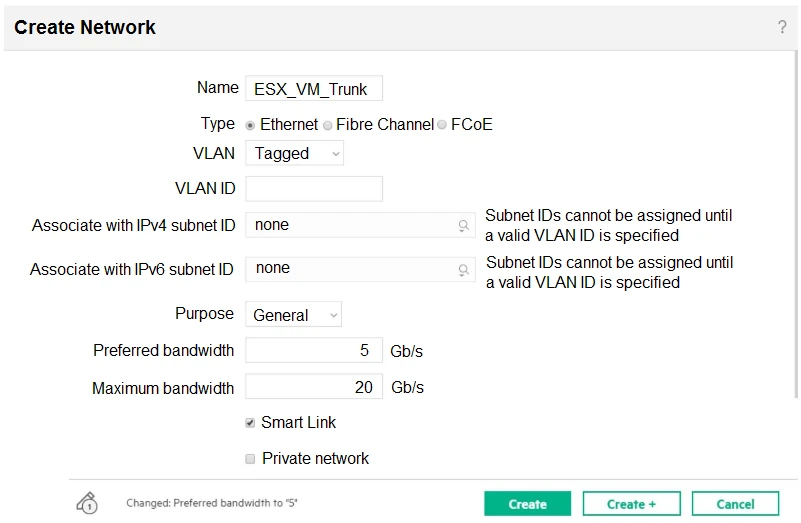Image resolution: width=801 pixels, height=523 pixels.
Task: Click the IPv6 subnet search icon
Action: (x=464, y=269)
